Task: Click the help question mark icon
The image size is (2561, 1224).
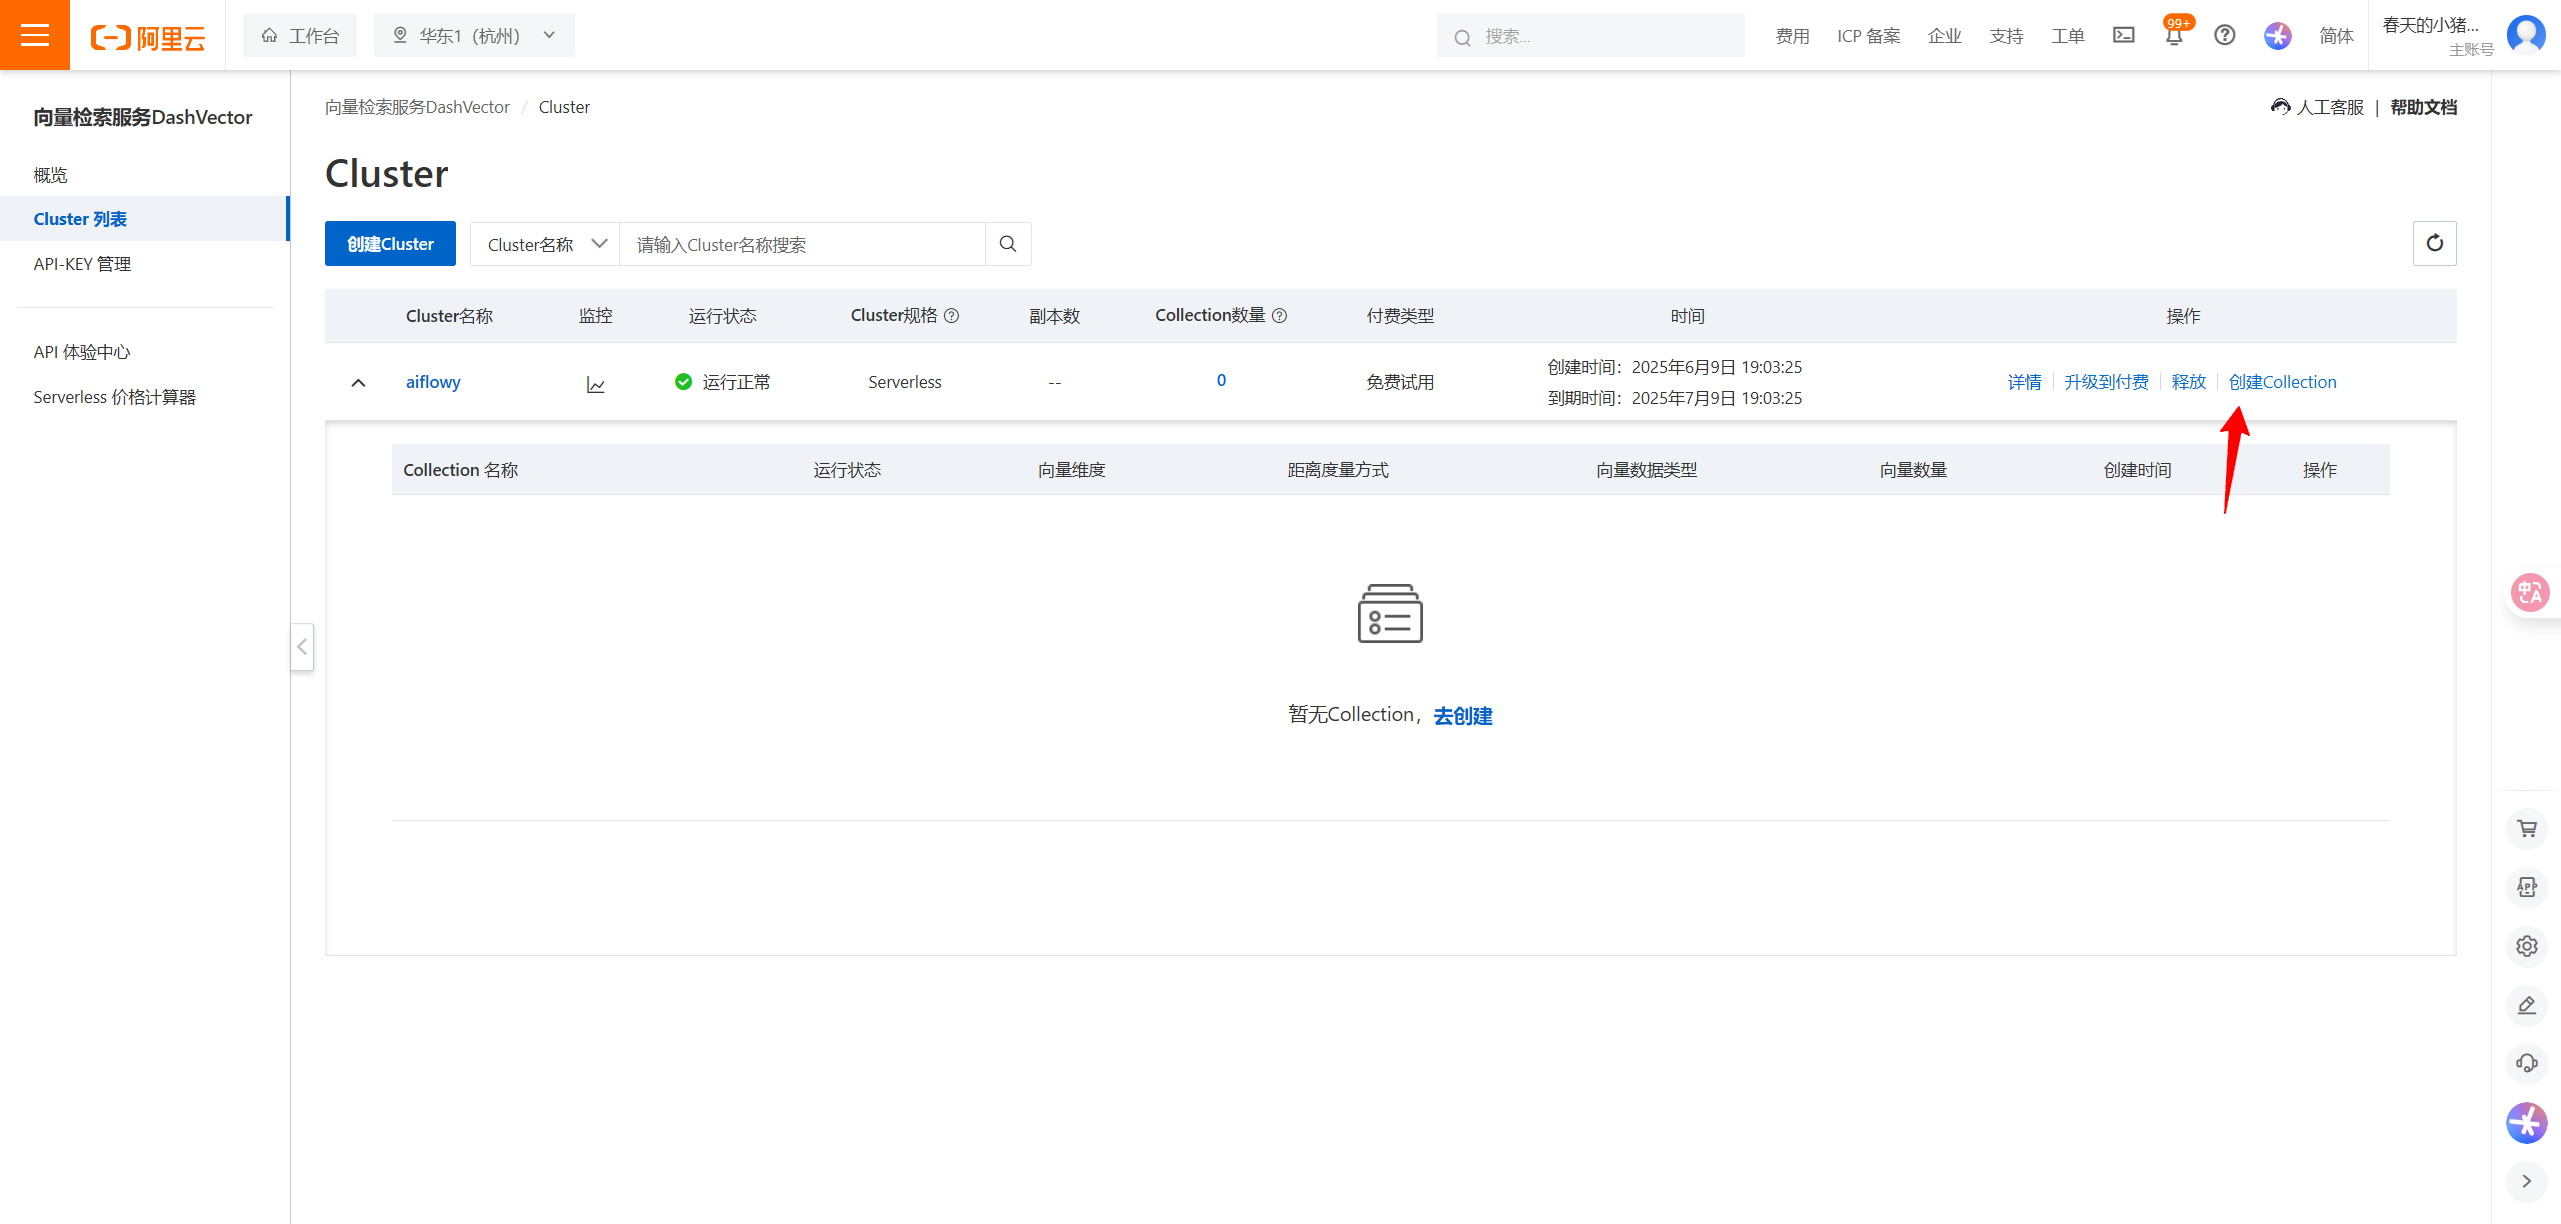Action: (x=2224, y=36)
